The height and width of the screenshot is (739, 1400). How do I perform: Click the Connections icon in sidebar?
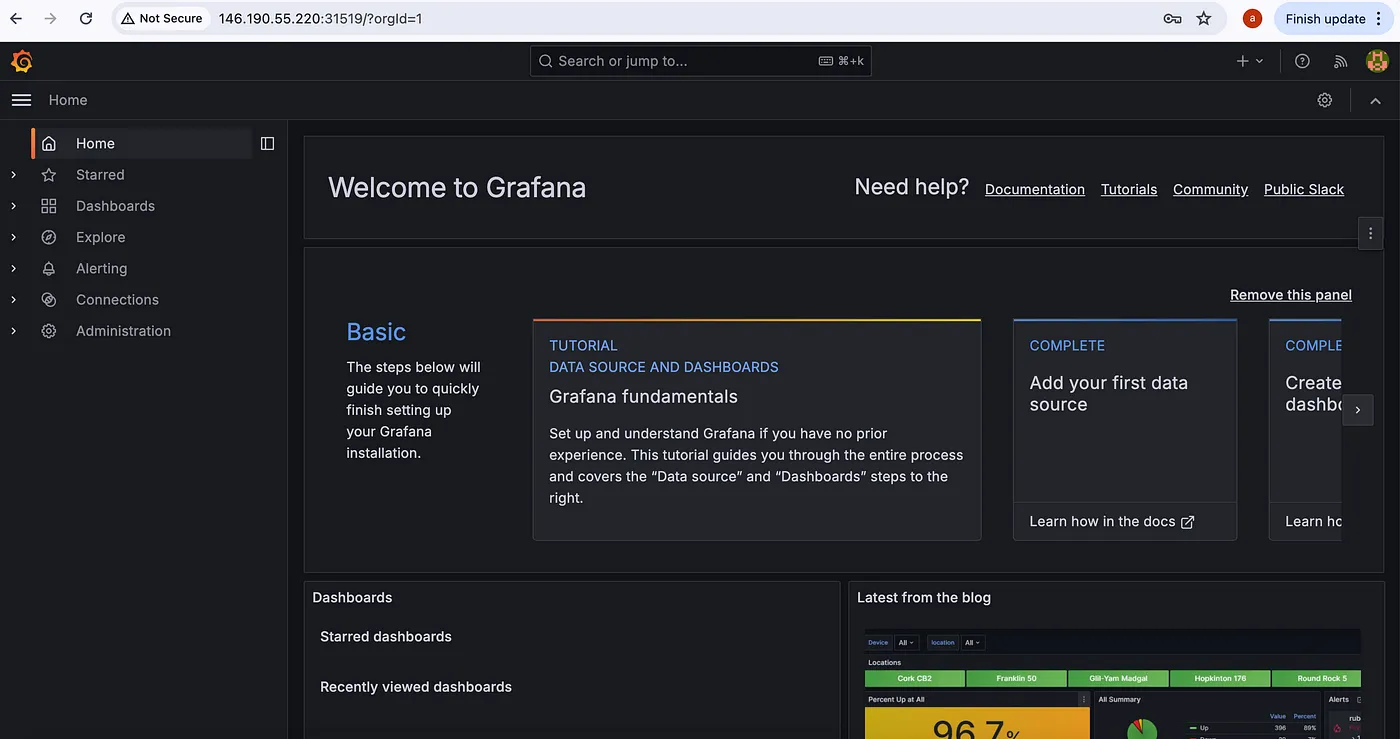point(49,300)
